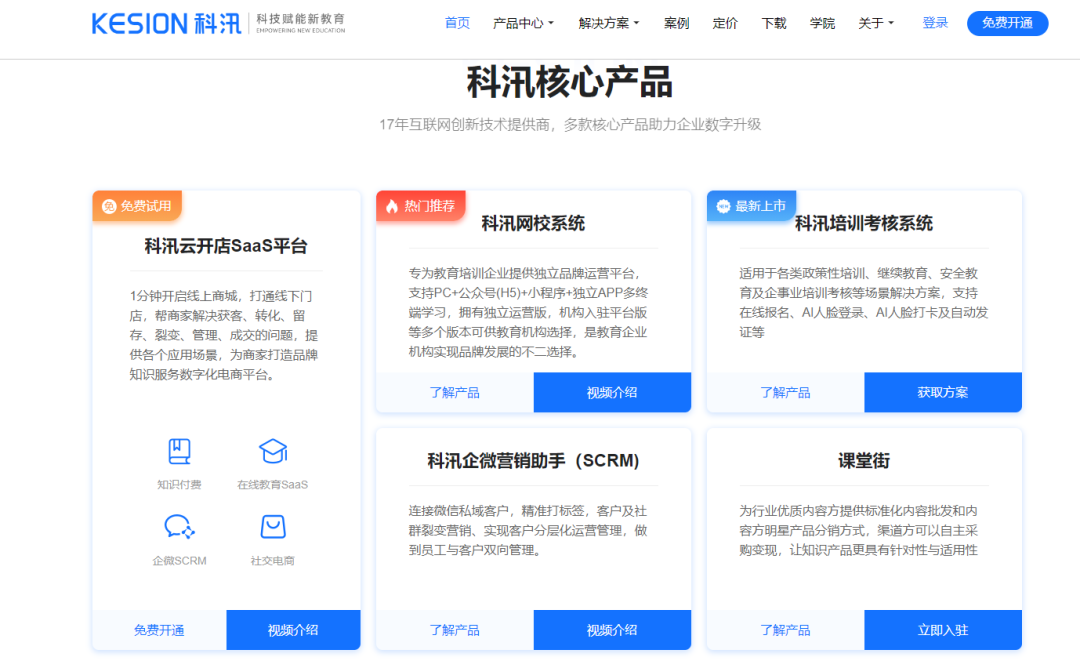Viewport: 1080px width, 668px height.
Task: Click the 在线教育SaaS graduation cap icon
Action: (273, 452)
